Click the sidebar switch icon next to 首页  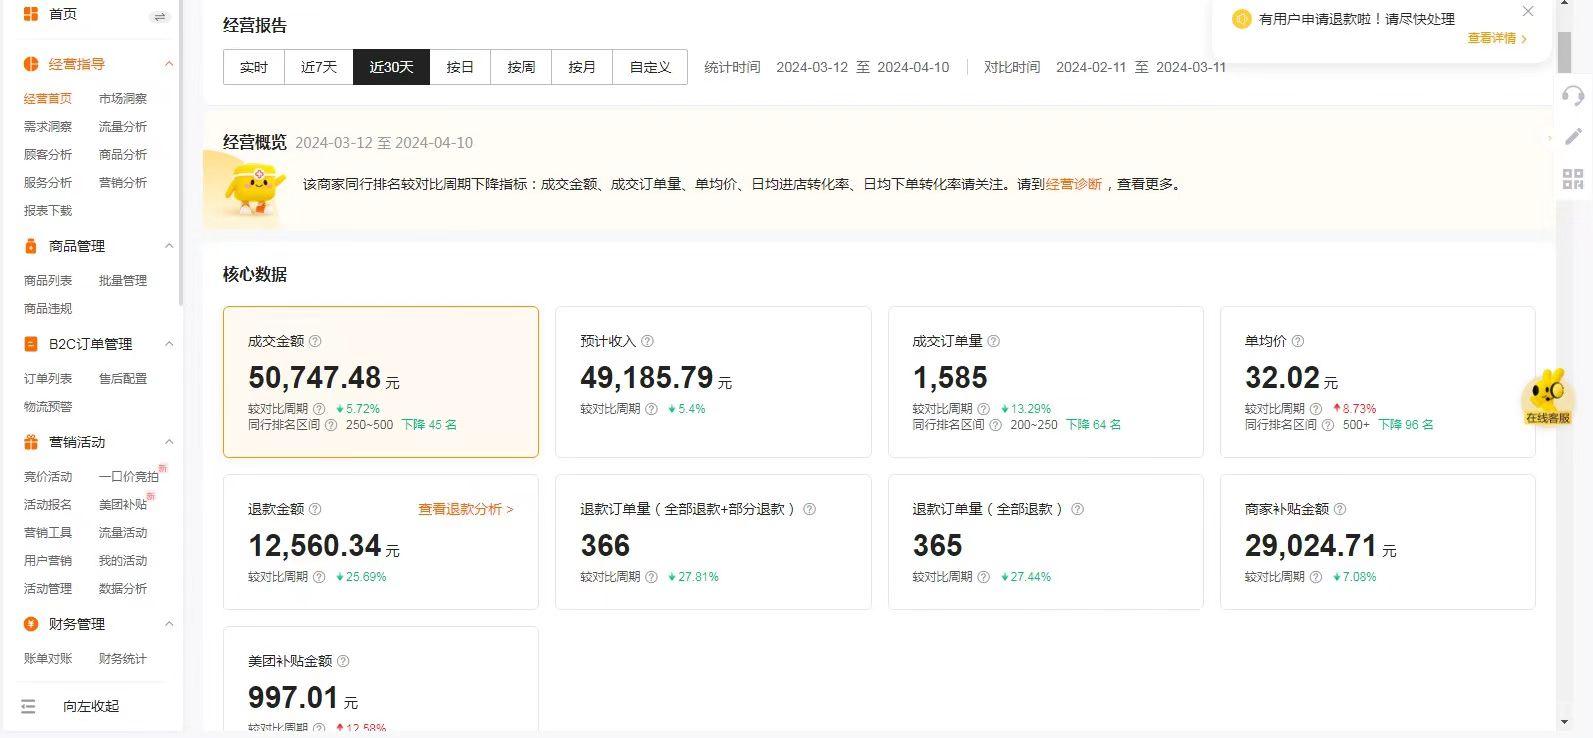159,16
